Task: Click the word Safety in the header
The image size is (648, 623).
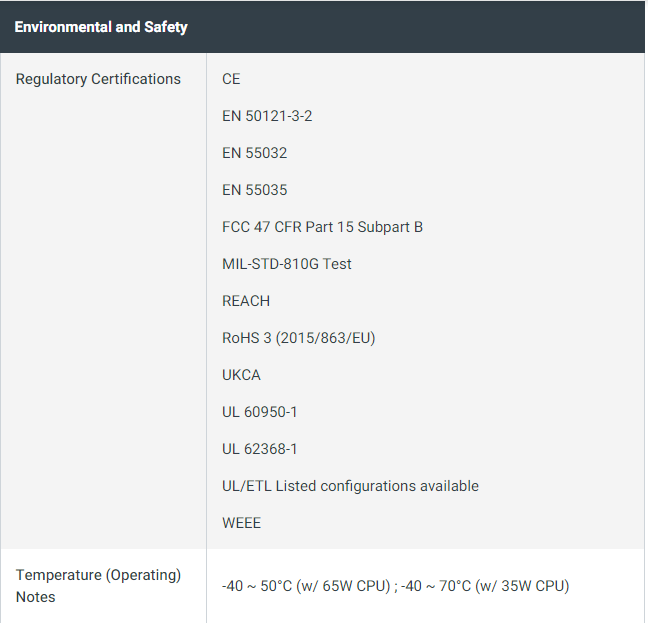Action: point(166,28)
